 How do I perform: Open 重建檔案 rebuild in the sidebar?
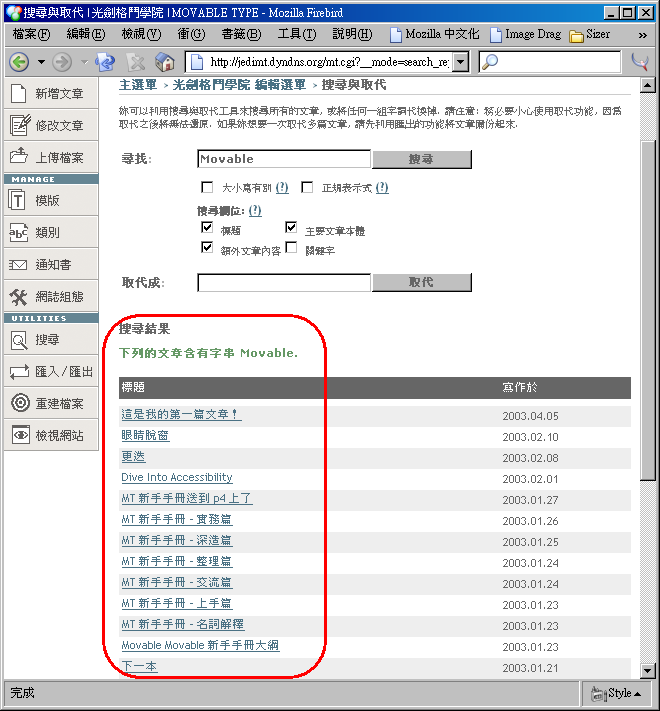click(51, 403)
